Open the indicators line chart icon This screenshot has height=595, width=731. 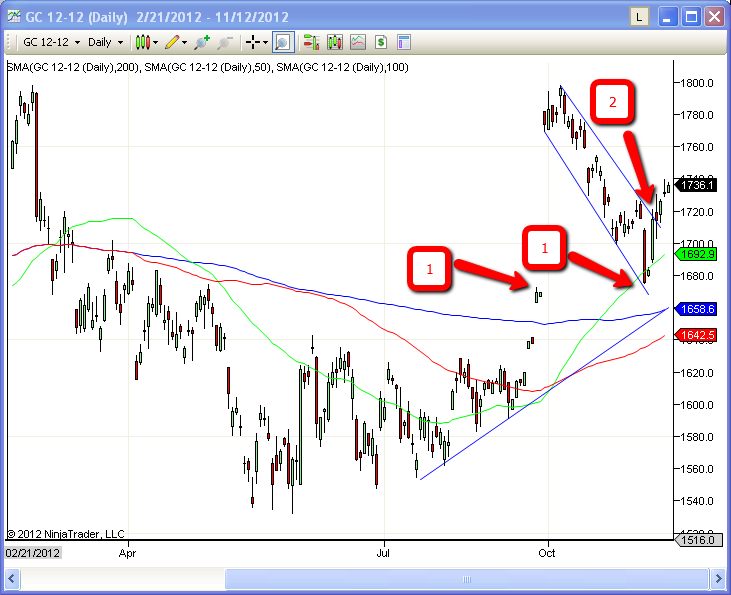(358, 42)
